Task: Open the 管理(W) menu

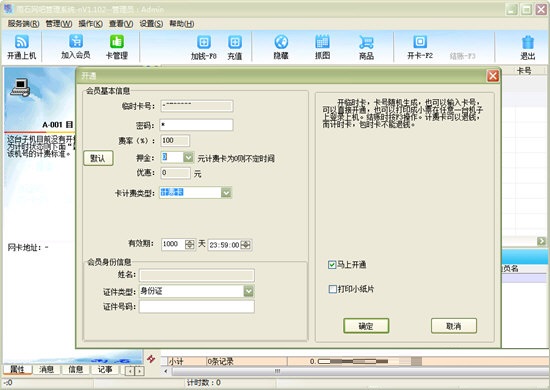Action: 59,24
